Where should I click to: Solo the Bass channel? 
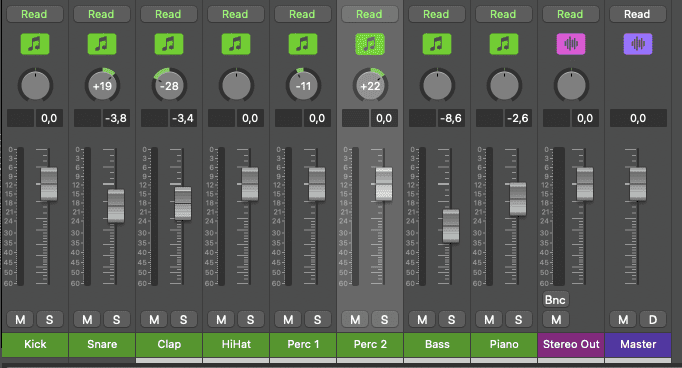pyautogui.click(x=451, y=320)
